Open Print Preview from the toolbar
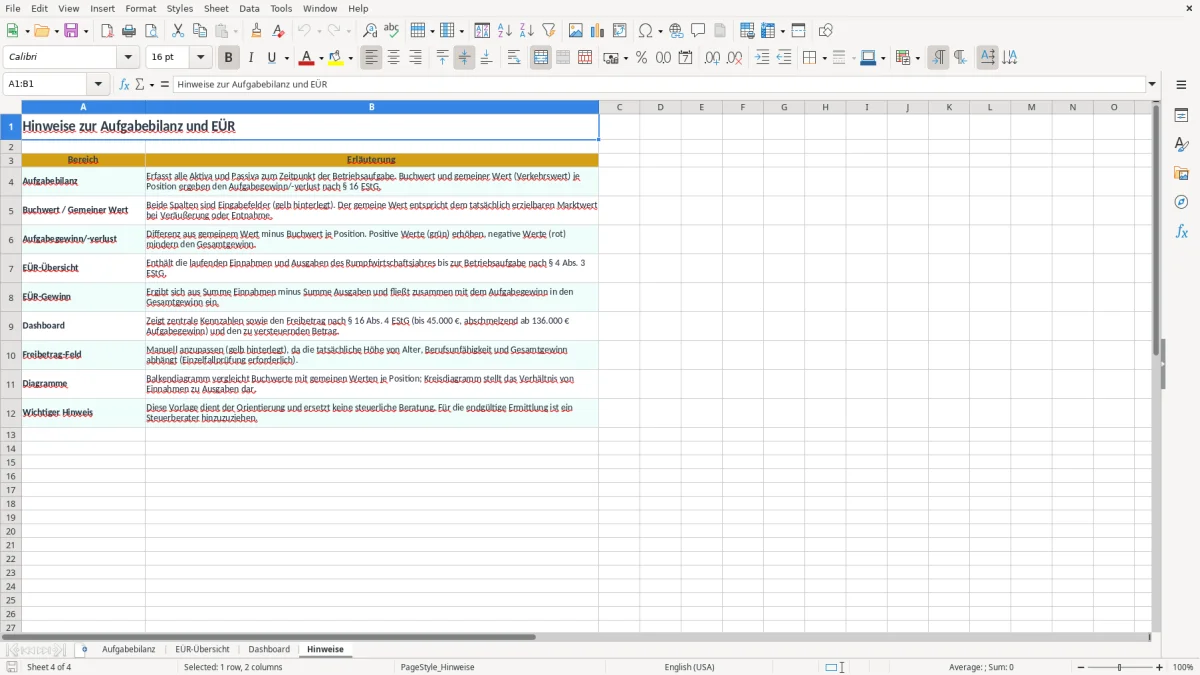 (151, 31)
